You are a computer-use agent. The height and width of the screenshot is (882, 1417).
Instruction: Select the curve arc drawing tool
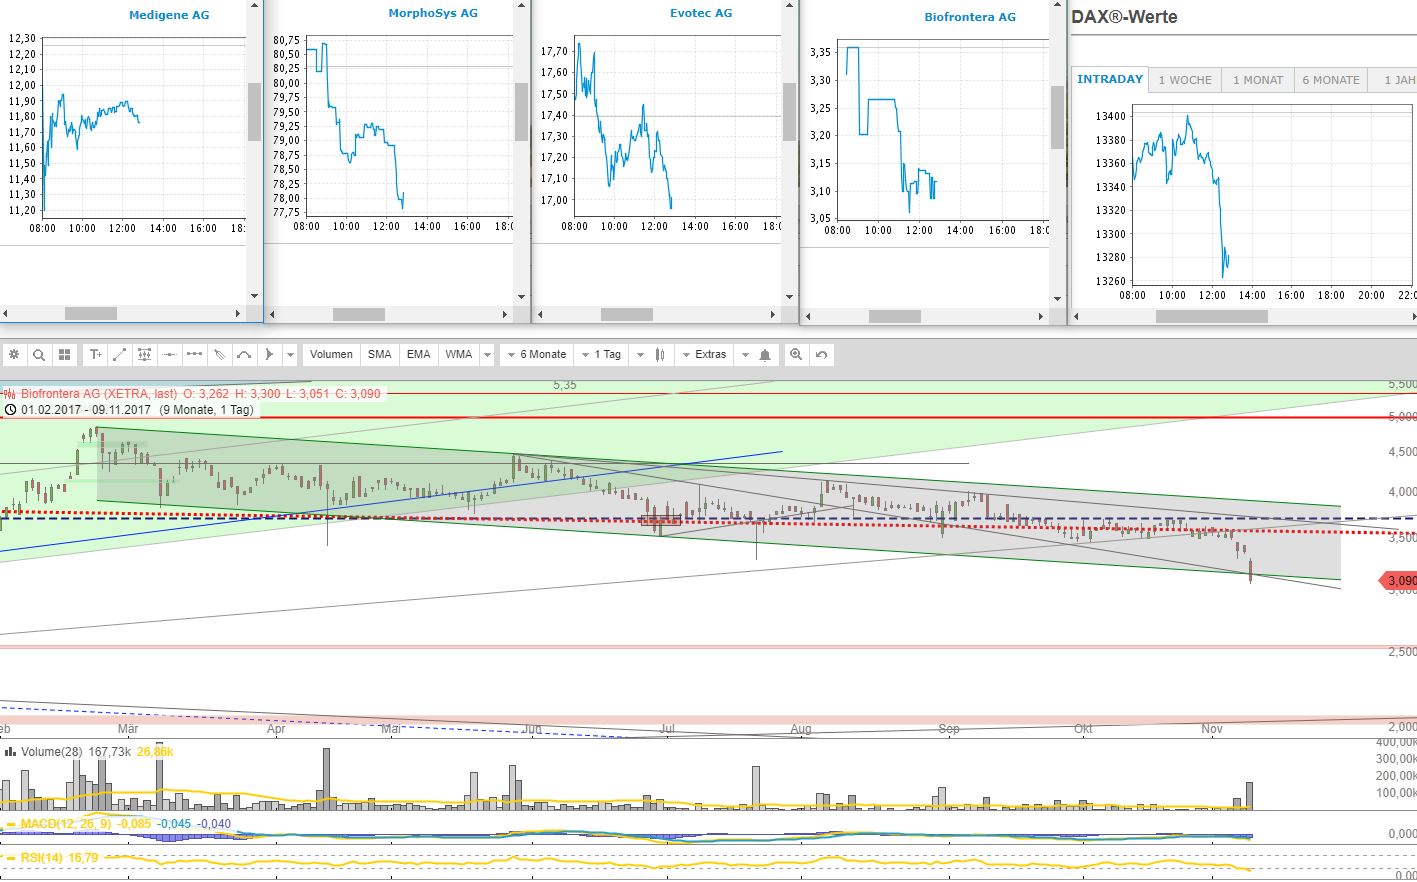[244, 355]
